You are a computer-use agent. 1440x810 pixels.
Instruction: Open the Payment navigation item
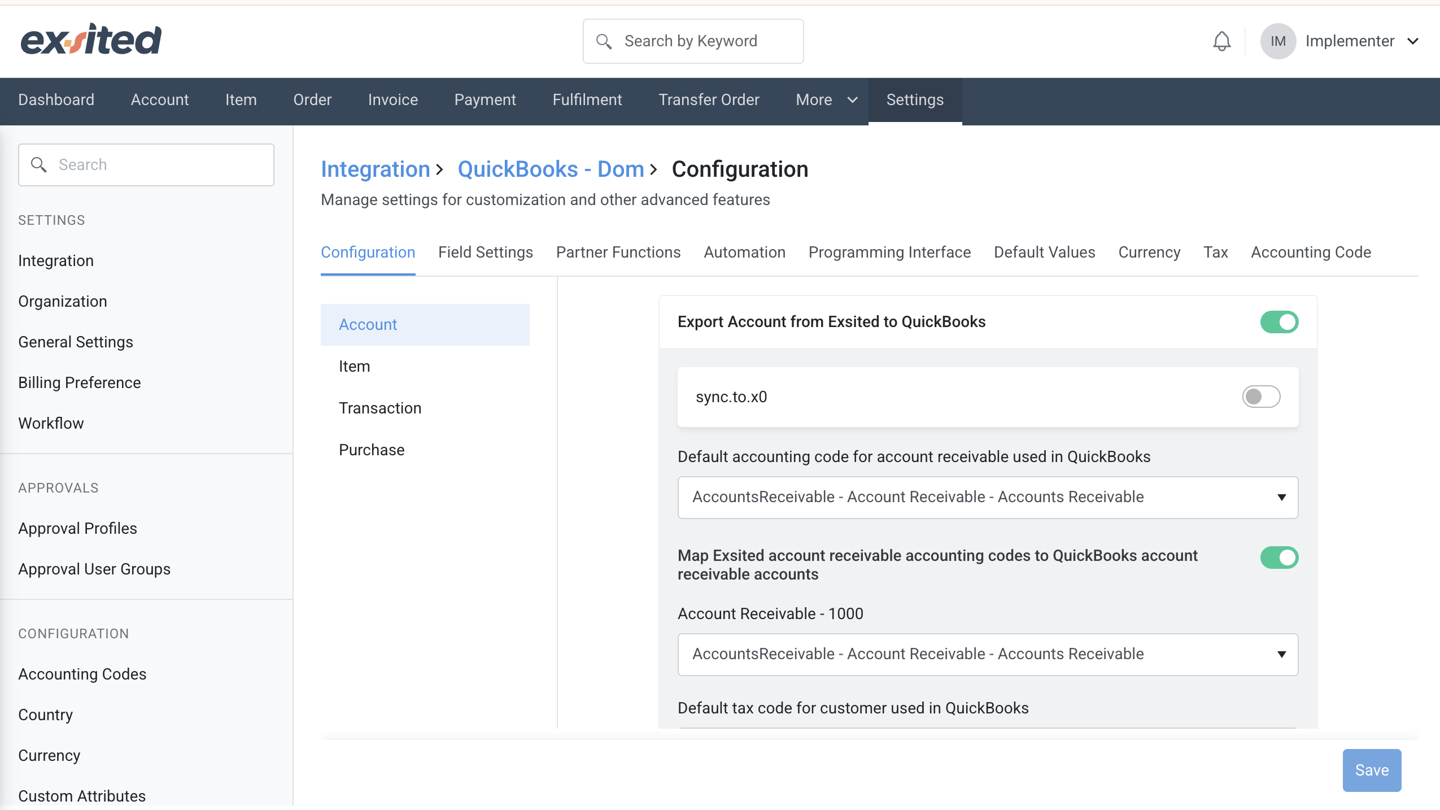[x=485, y=100]
